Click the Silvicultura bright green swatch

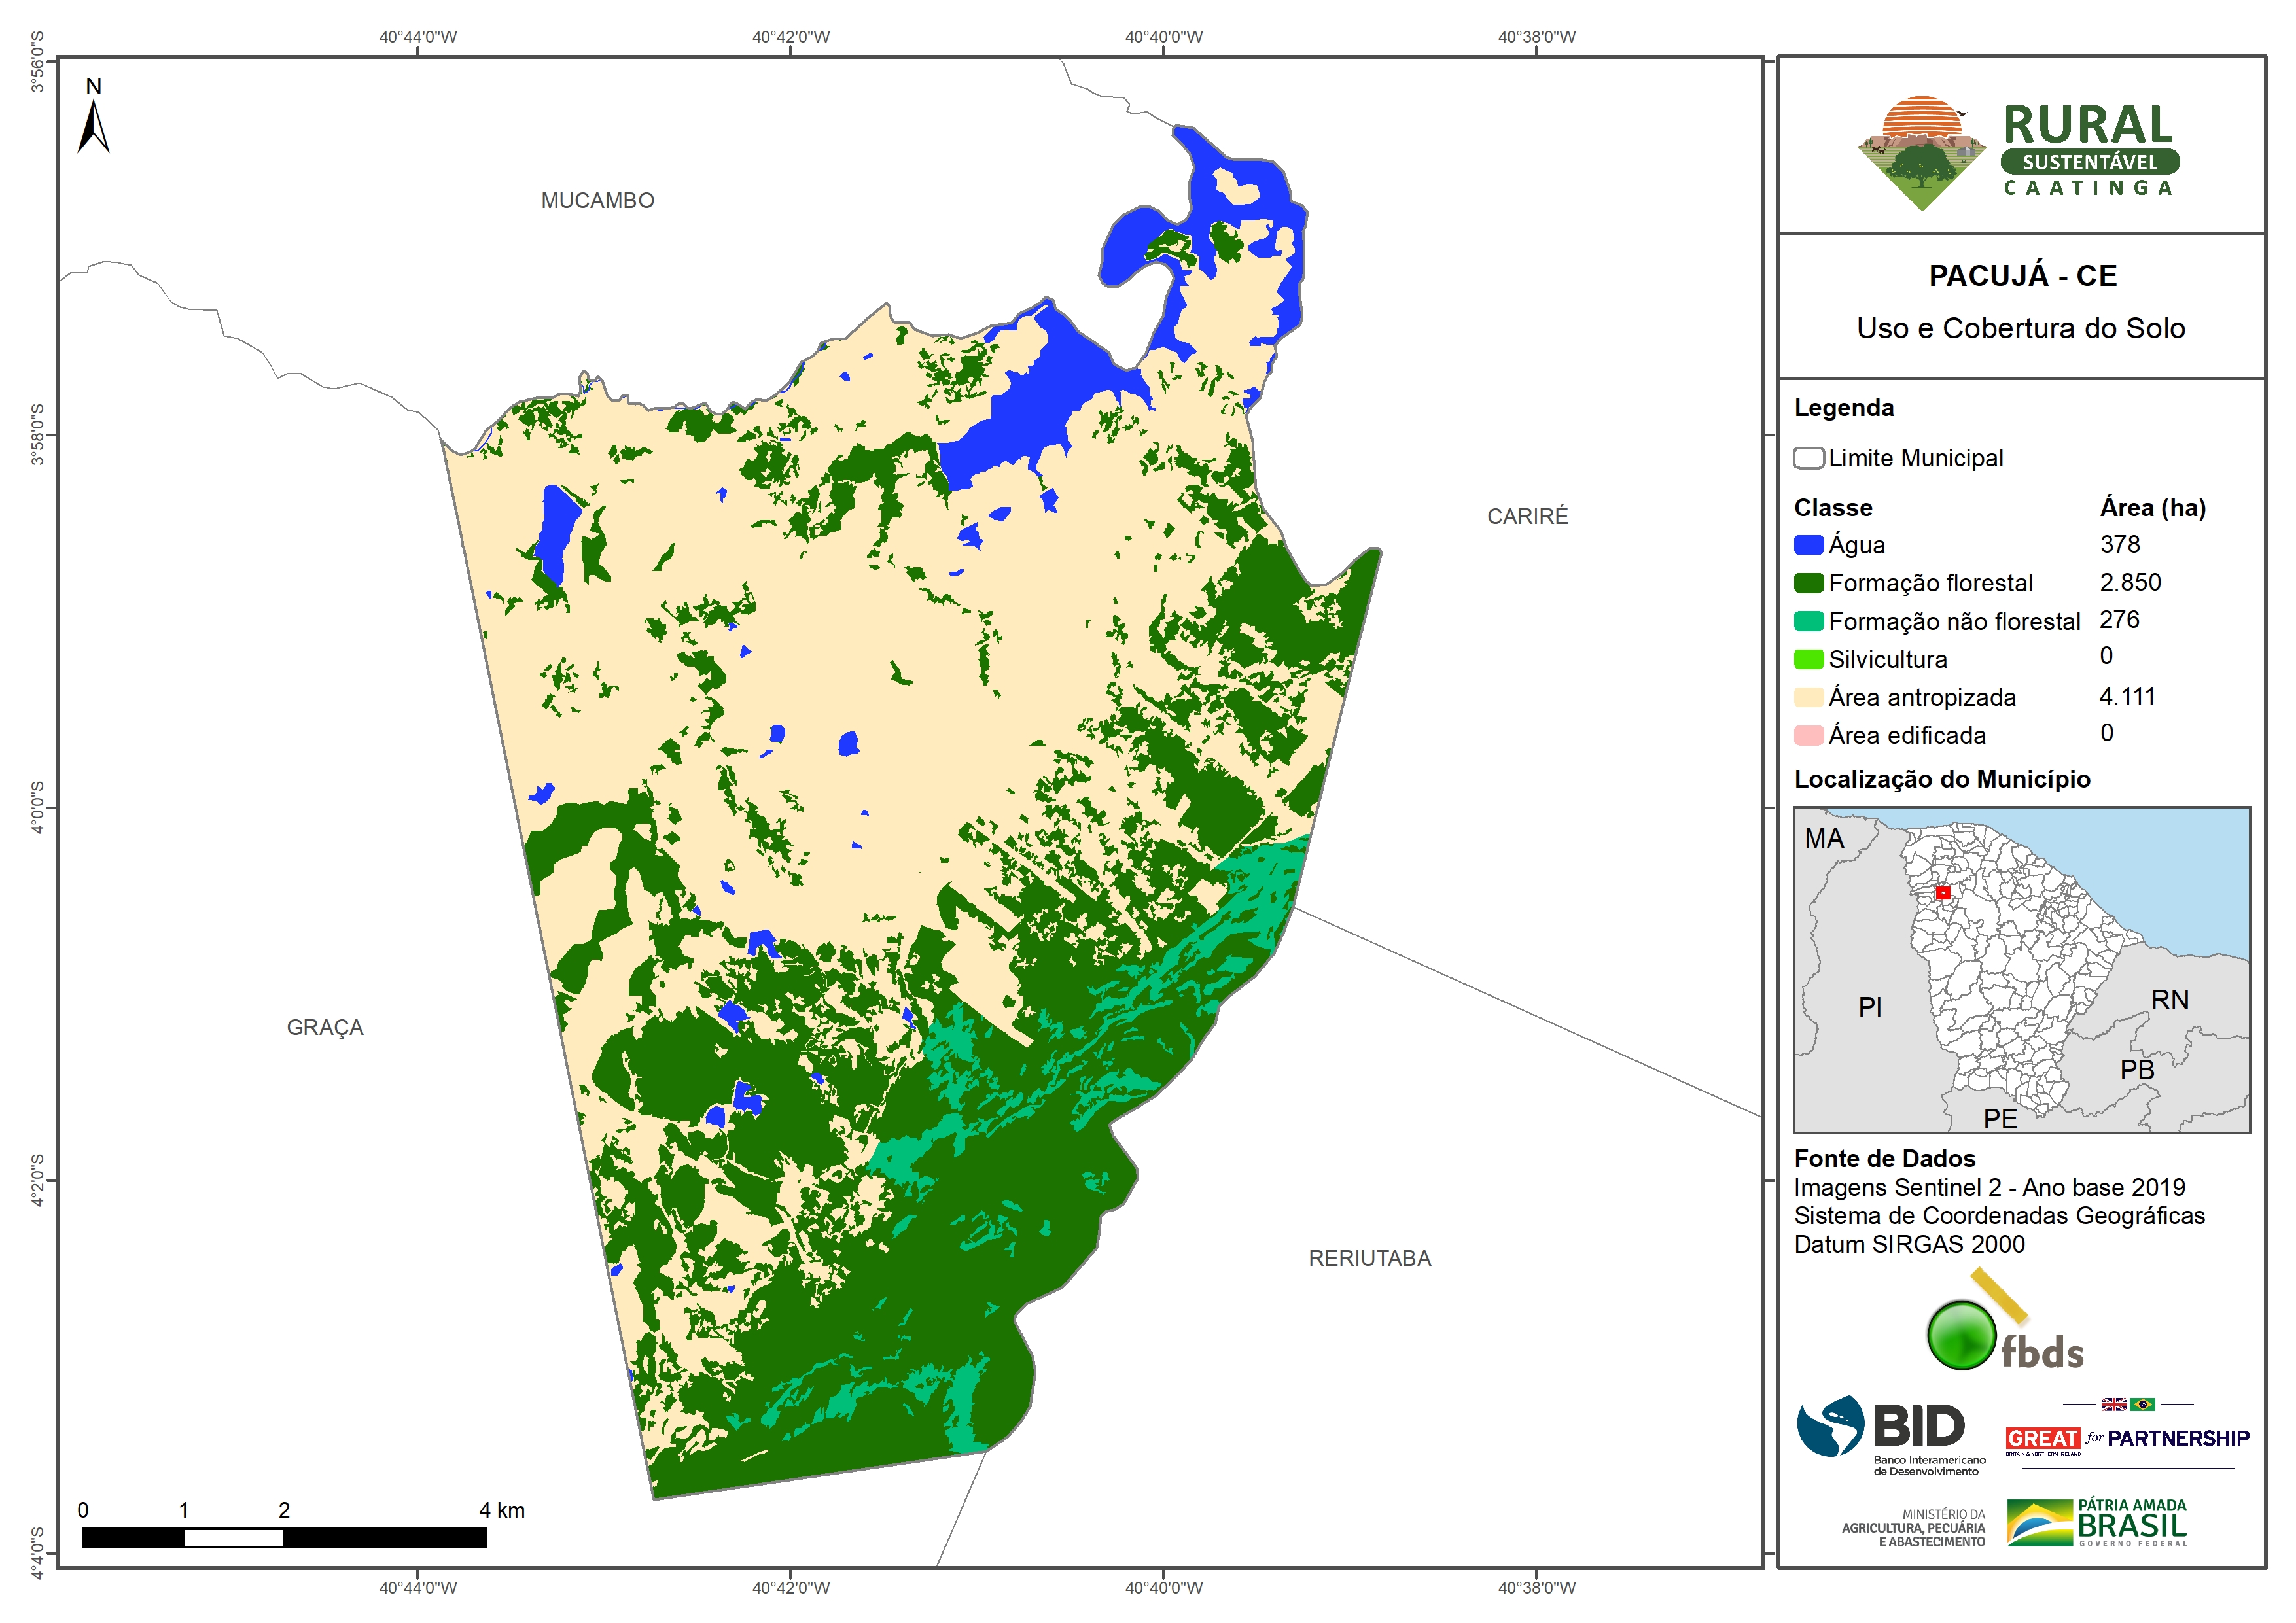[1808, 659]
